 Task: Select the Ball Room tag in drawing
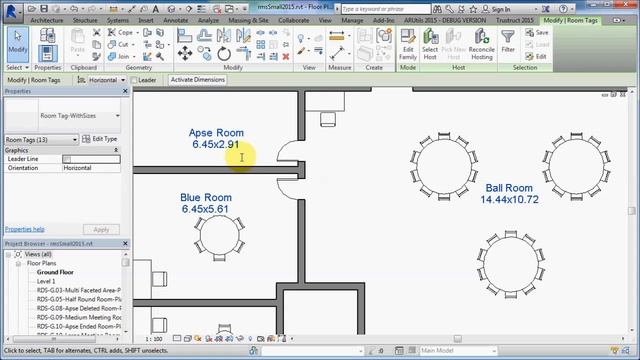509,193
